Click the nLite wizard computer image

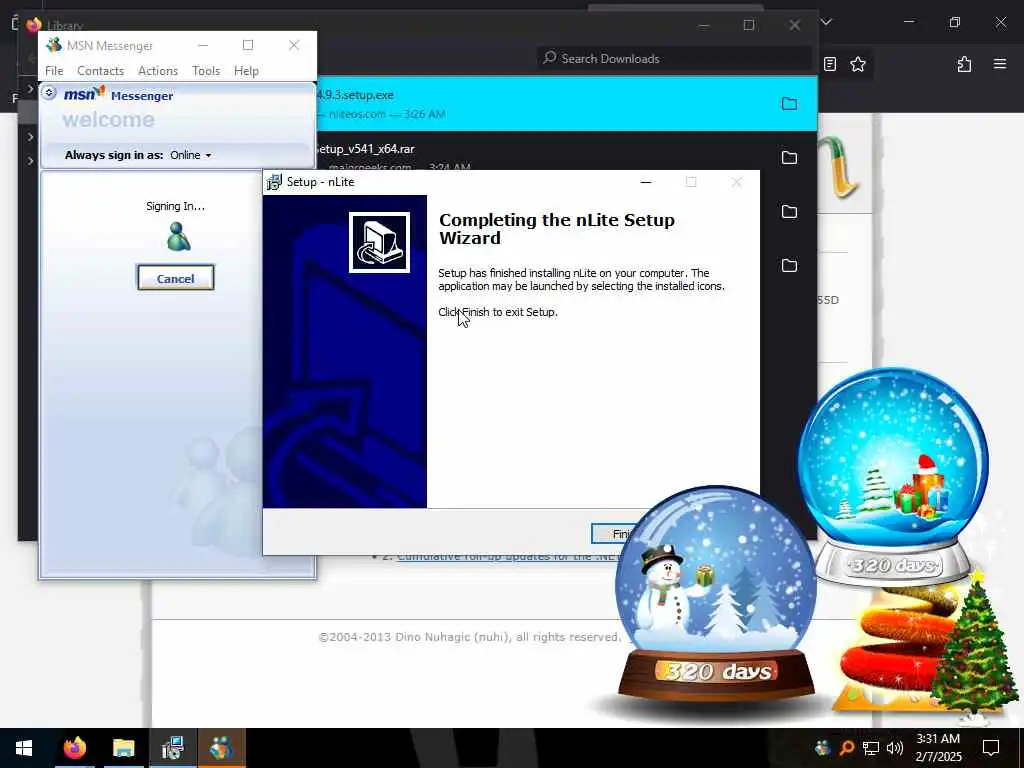[x=379, y=242]
